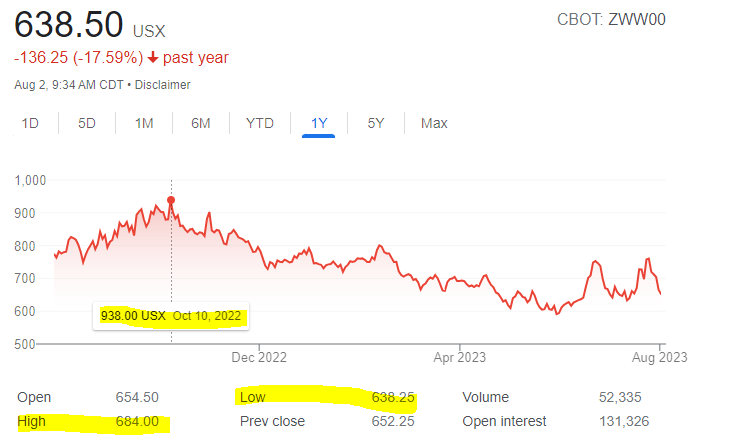The width and height of the screenshot is (741, 444).
Task: Click the Open interest value 131,326
Action: pos(624,421)
